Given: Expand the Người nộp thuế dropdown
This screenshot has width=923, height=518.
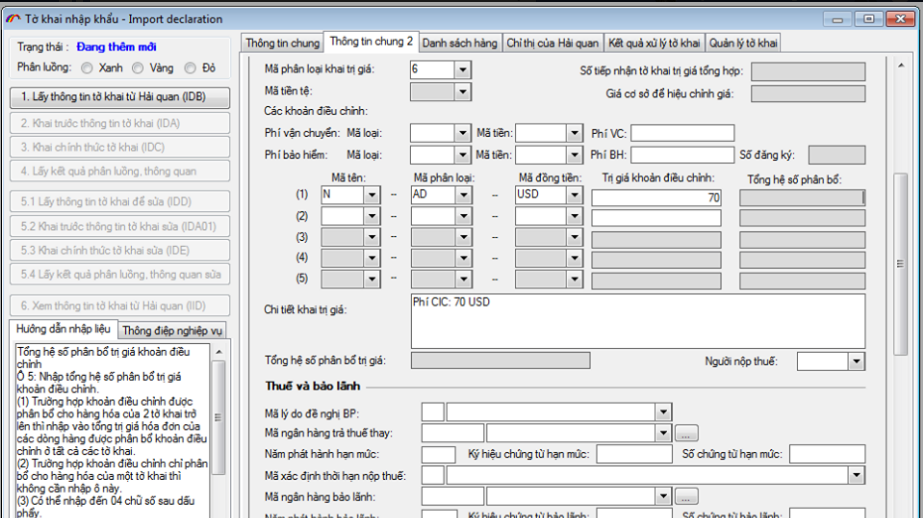Looking at the screenshot, I should [x=859, y=362].
